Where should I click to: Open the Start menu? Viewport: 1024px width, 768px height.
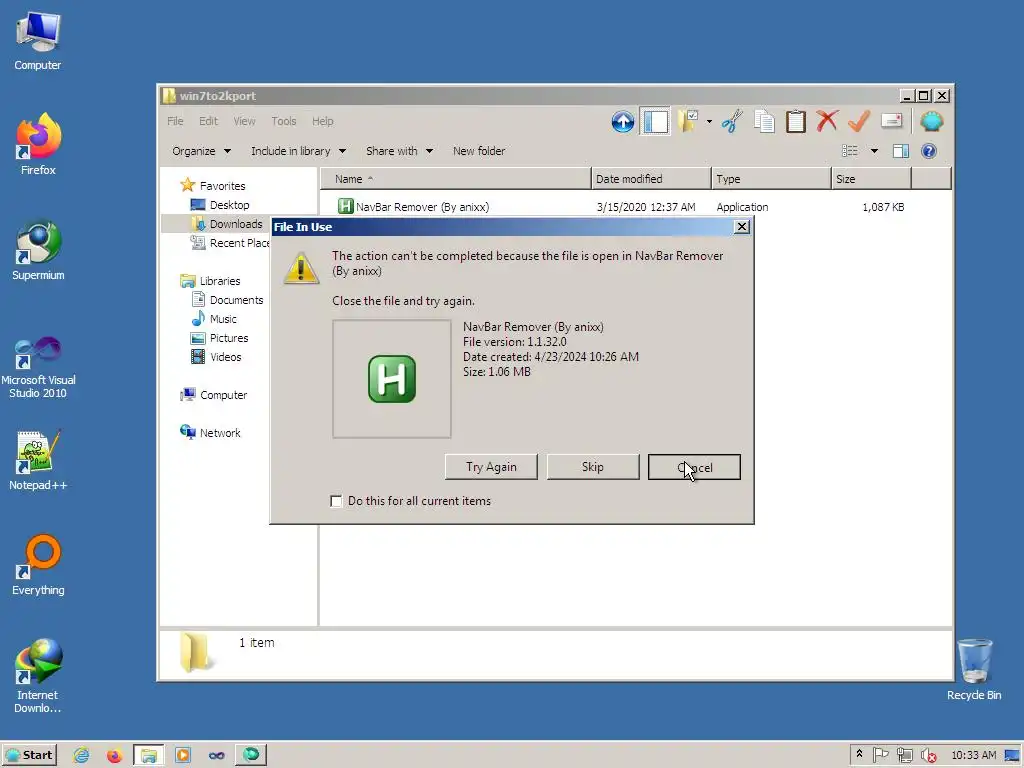(29, 755)
